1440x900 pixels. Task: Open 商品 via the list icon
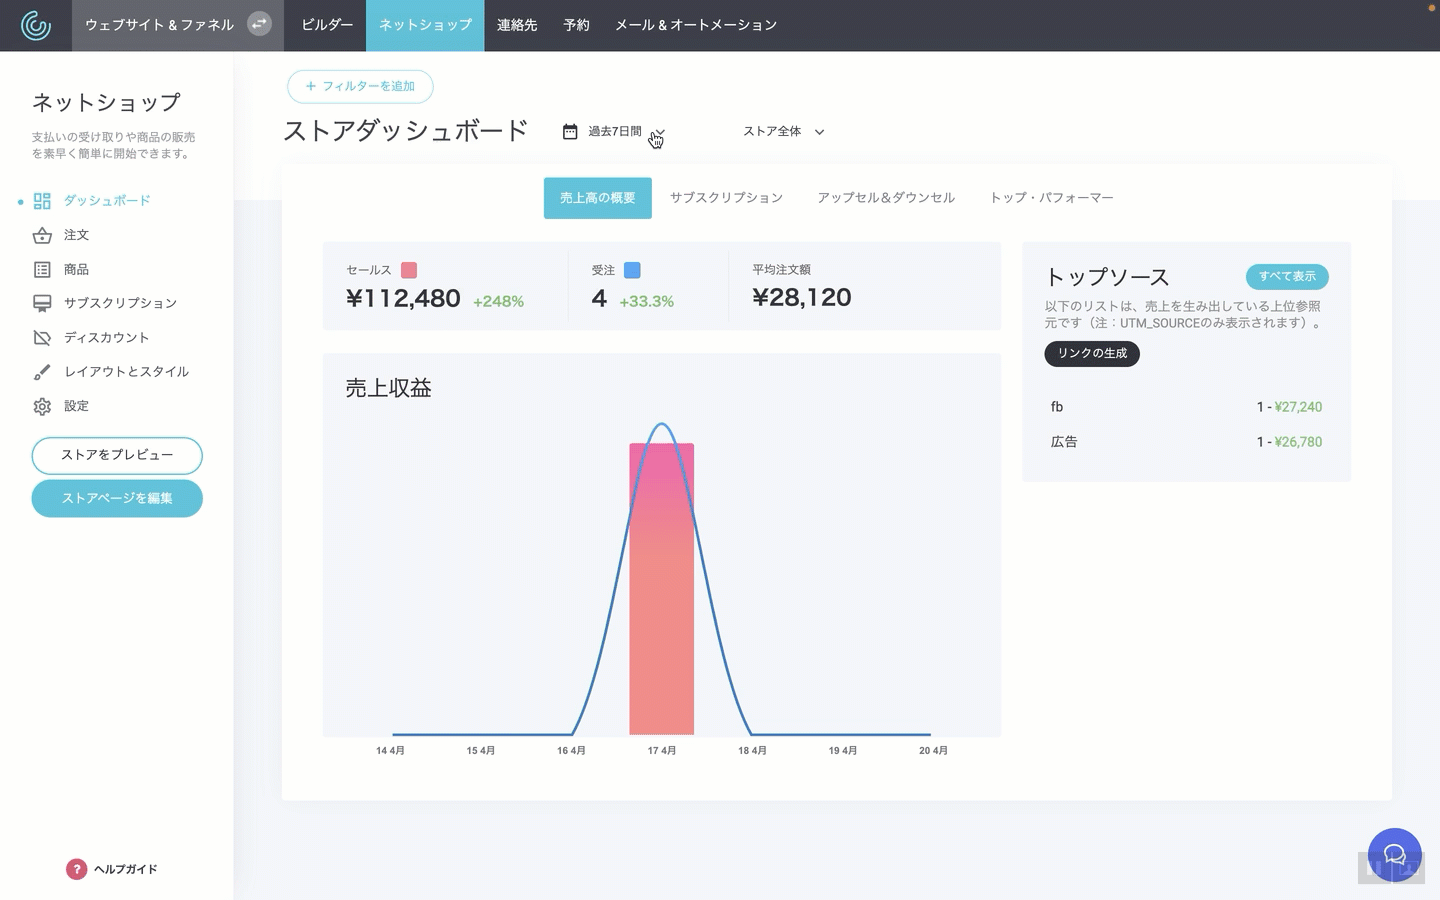[x=42, y=270]
